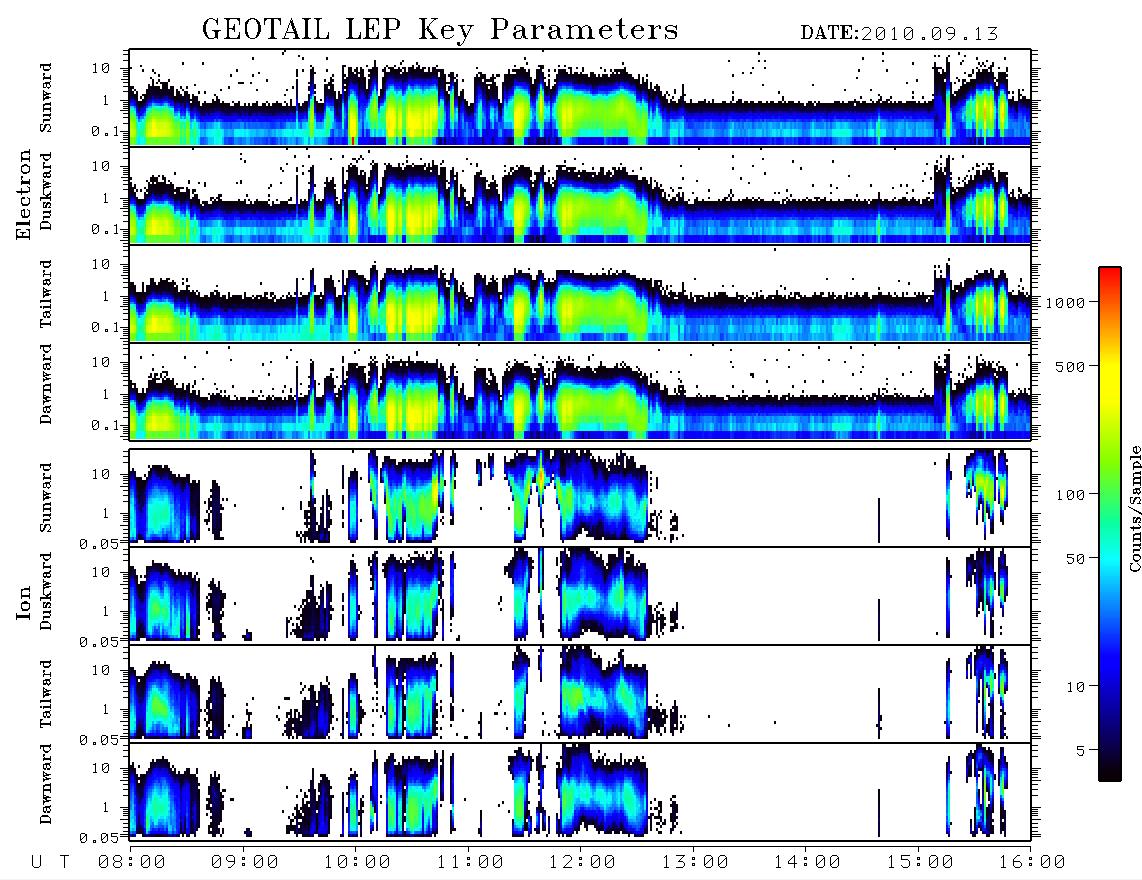Click the Ion Dawnward spectrogram panel
This screenshot has height=880, width=1142.
coord(580,792)
